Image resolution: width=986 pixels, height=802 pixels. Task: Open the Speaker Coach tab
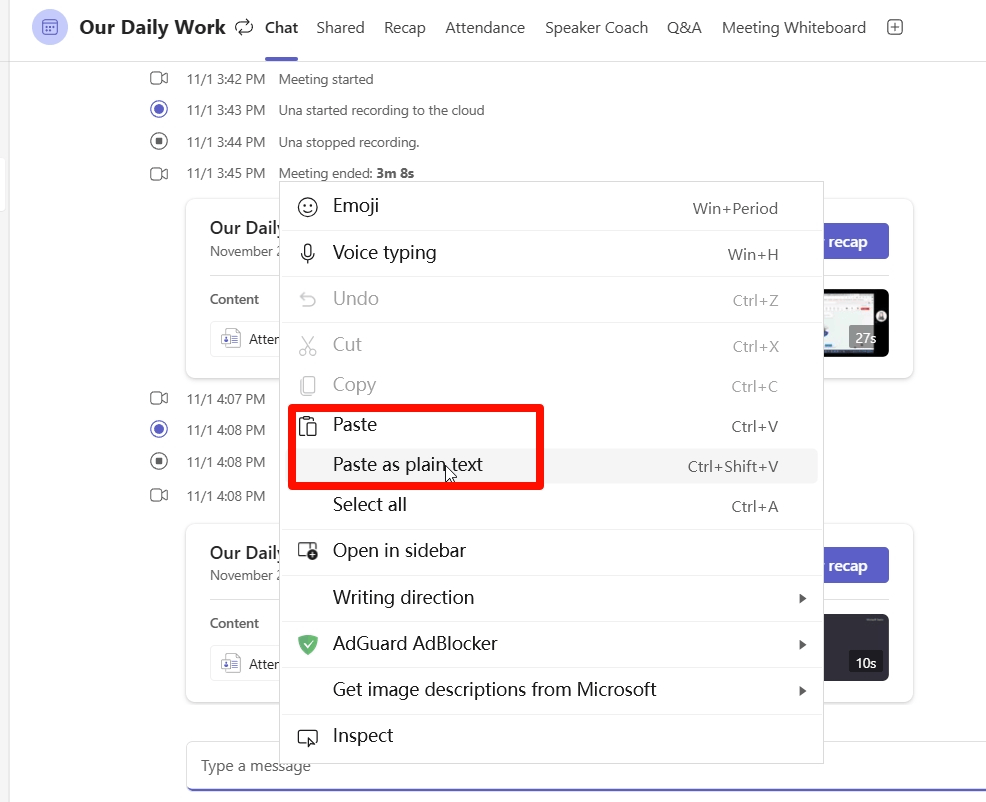[596, 28]
